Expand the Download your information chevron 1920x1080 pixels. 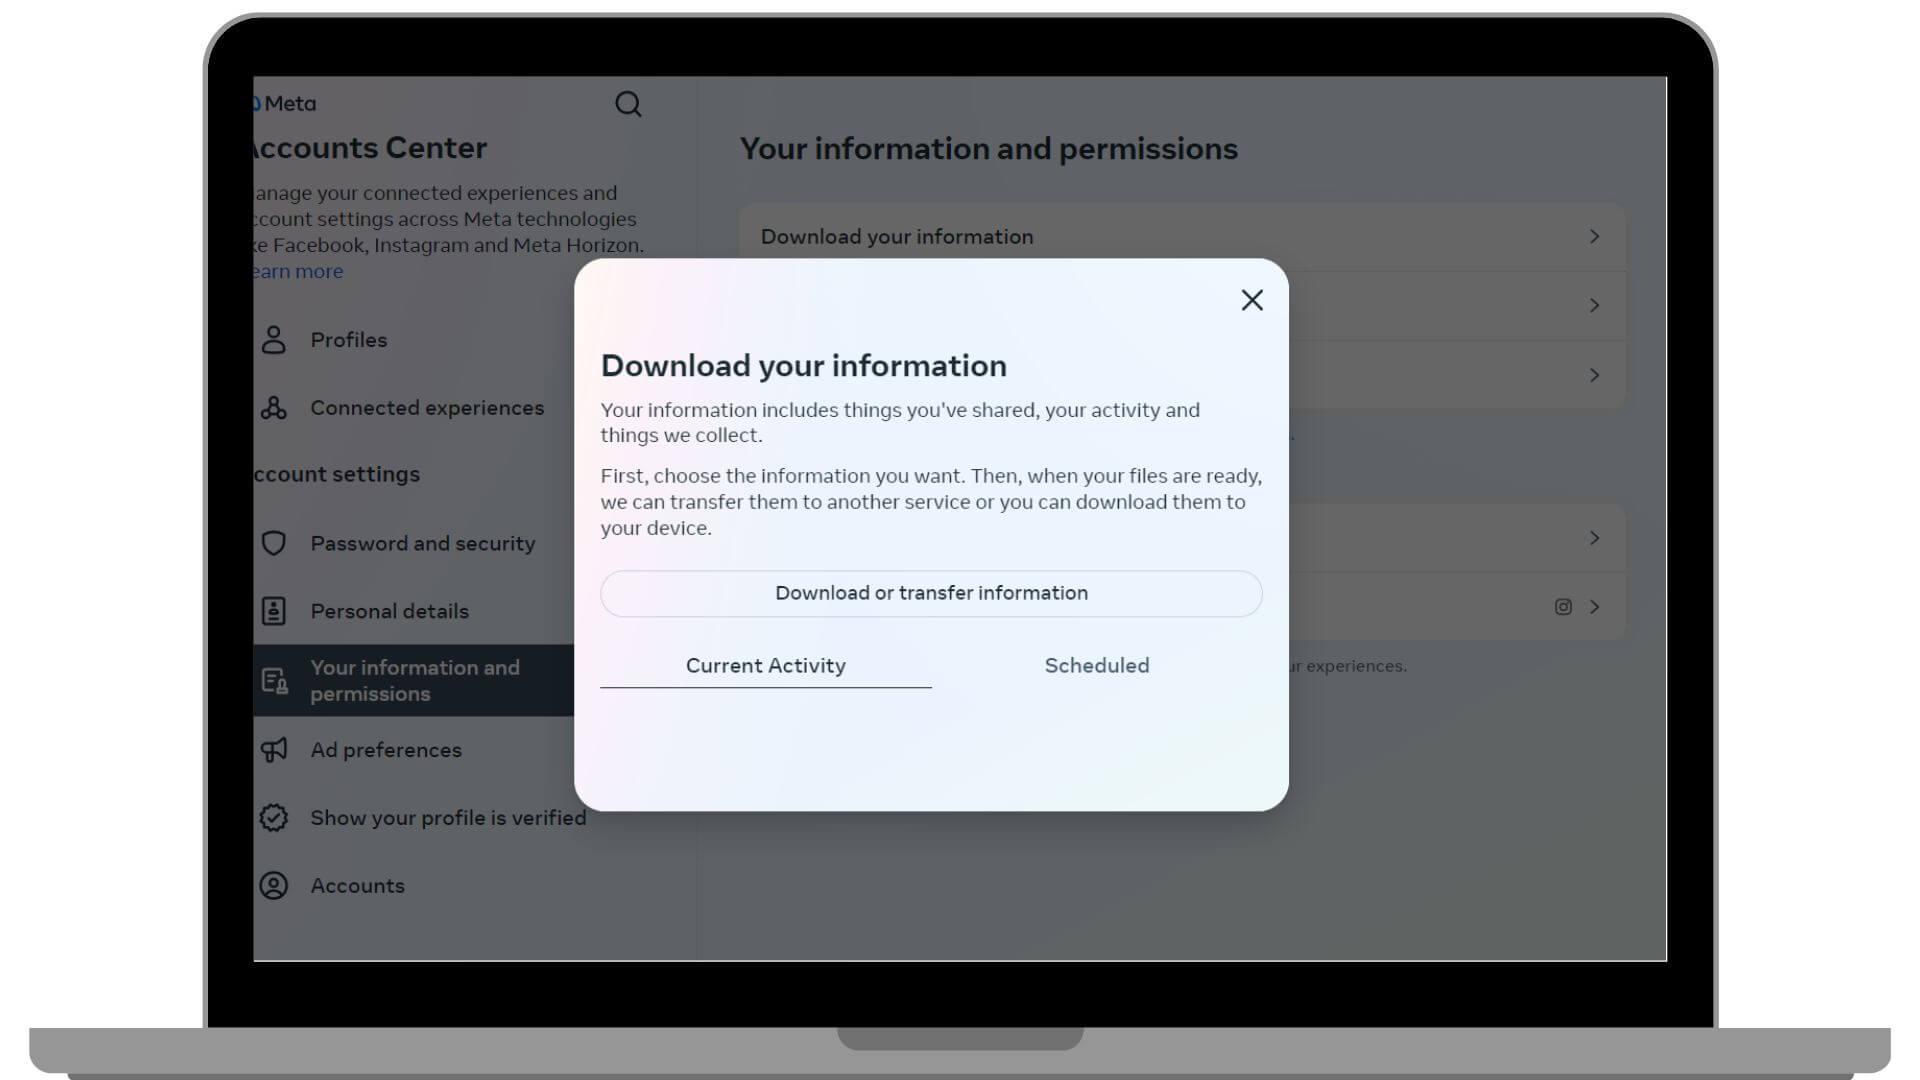(1594, 237)
